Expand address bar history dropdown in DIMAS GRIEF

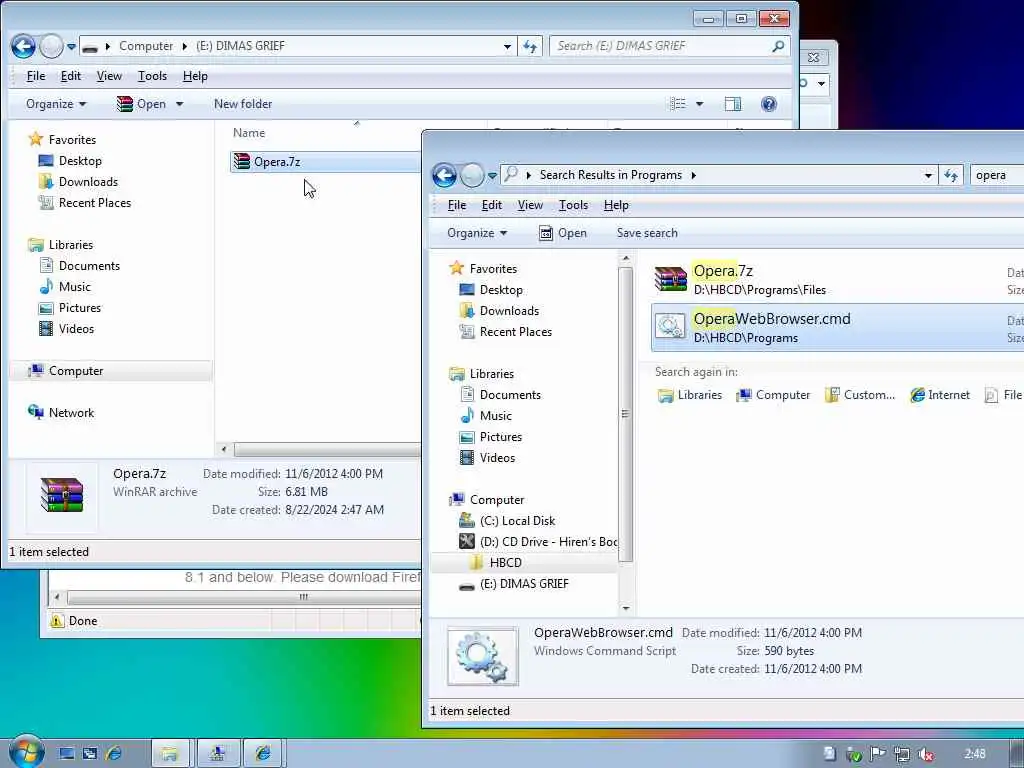click(507, 46)
